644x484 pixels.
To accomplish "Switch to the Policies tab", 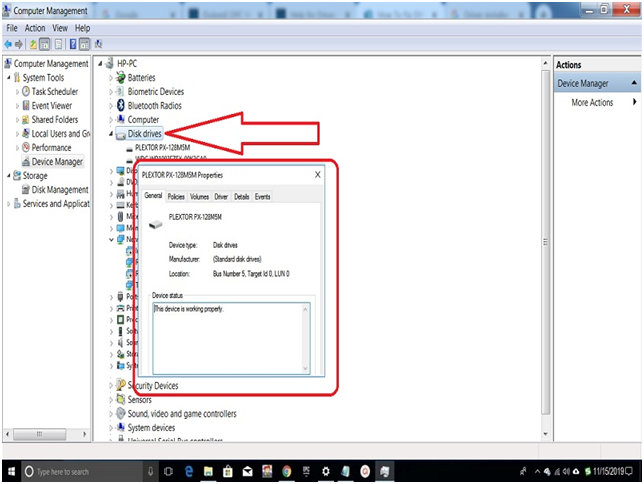I will 176,197.
